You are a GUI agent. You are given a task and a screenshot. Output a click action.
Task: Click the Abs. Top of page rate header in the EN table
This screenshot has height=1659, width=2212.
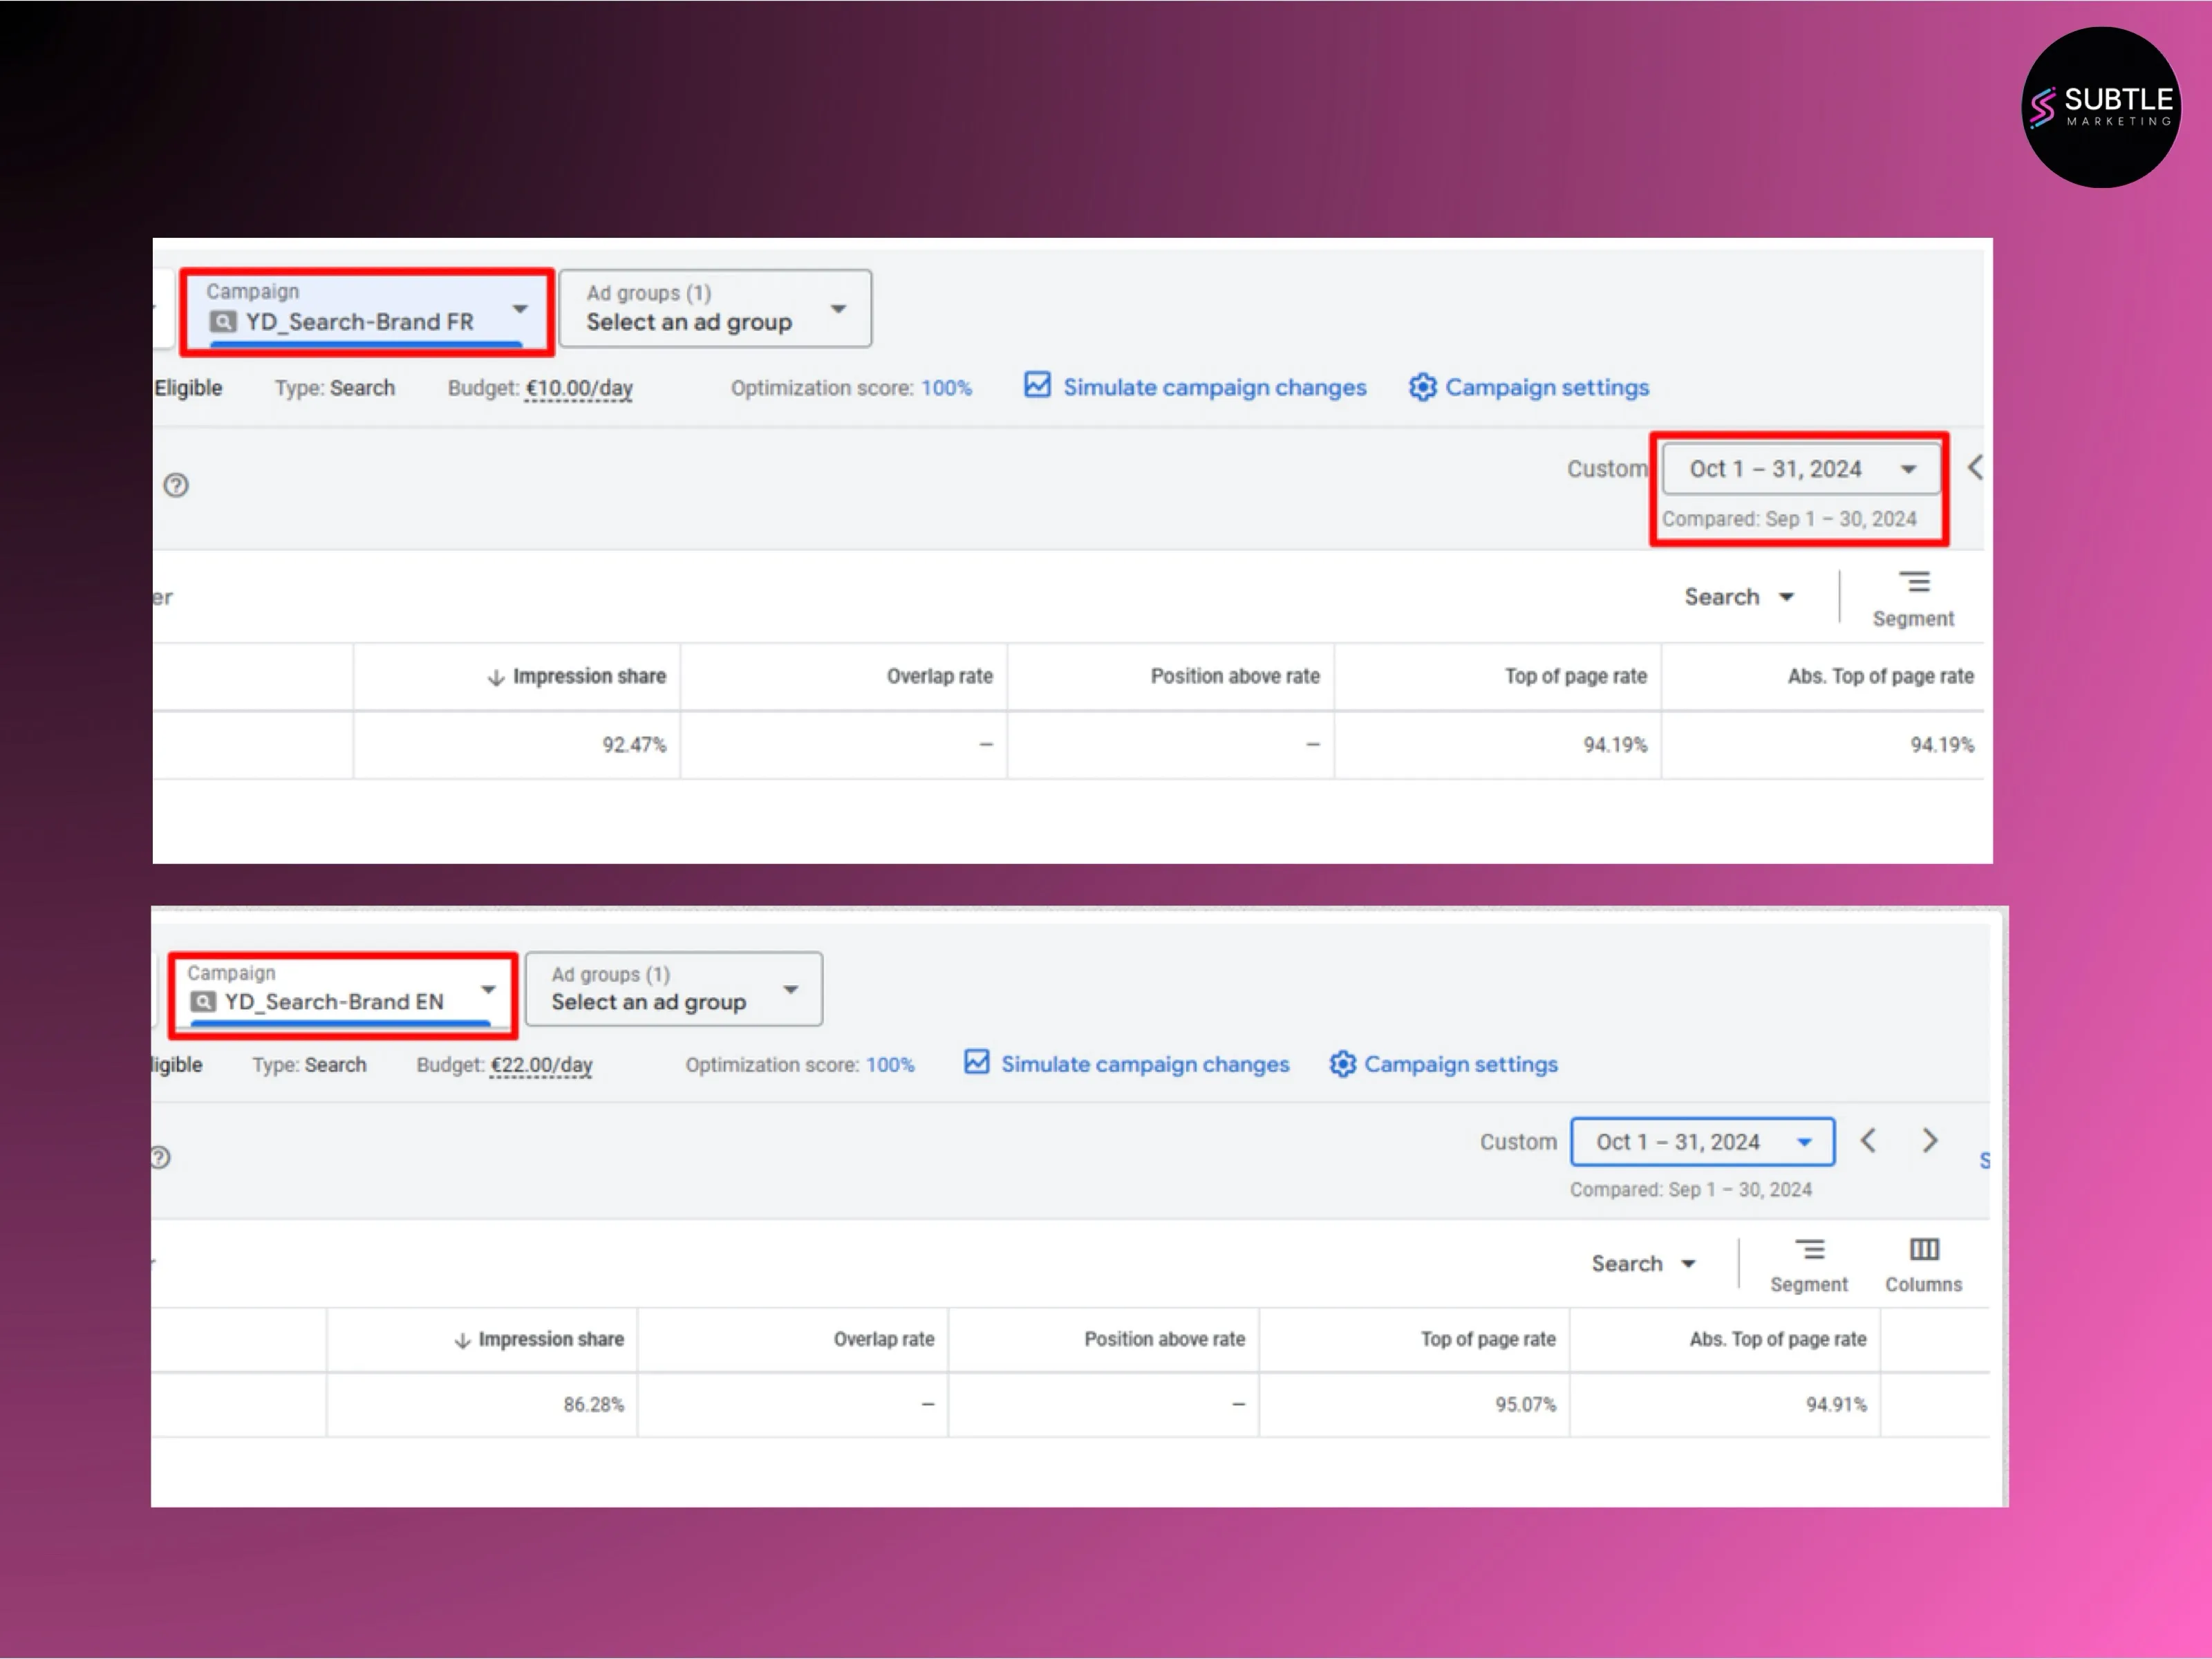click(1777, 1340)
